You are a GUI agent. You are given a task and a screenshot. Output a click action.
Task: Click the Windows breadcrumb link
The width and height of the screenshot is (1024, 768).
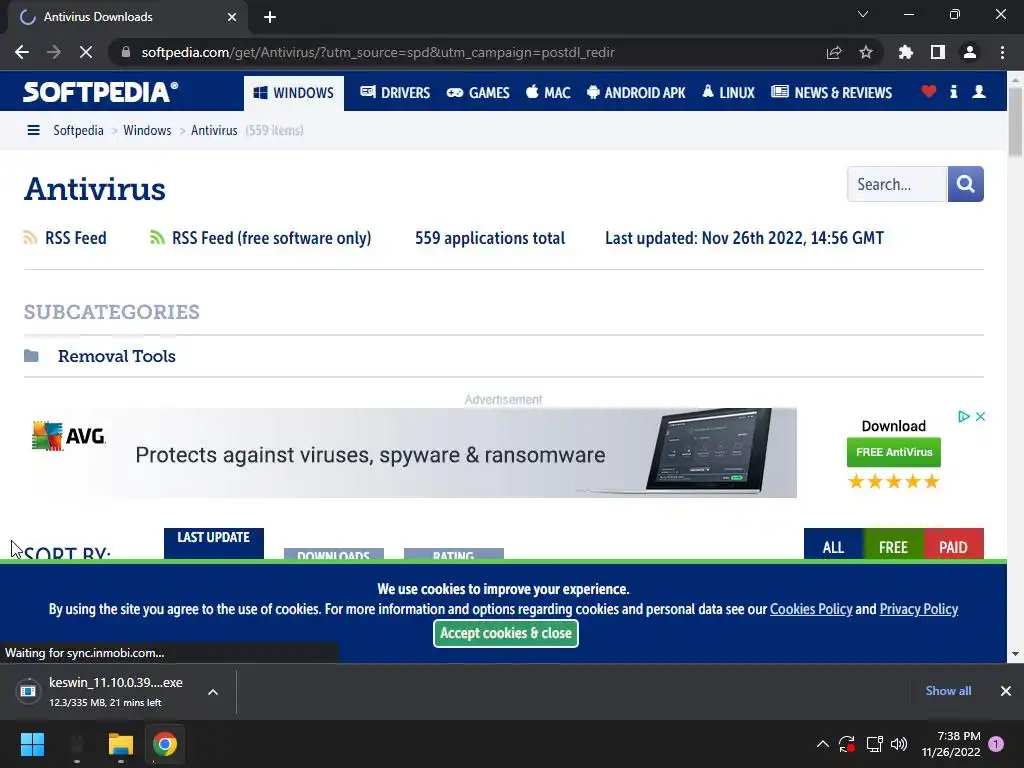click(x=147, y=130)
